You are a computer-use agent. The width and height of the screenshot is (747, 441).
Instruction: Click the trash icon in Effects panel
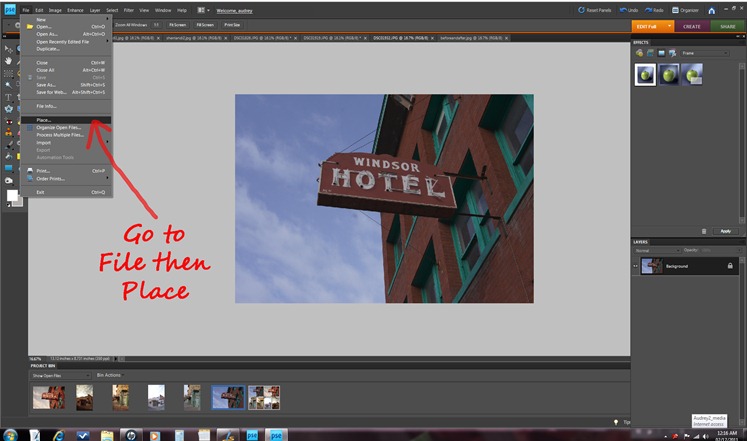(x=704, y=230)
